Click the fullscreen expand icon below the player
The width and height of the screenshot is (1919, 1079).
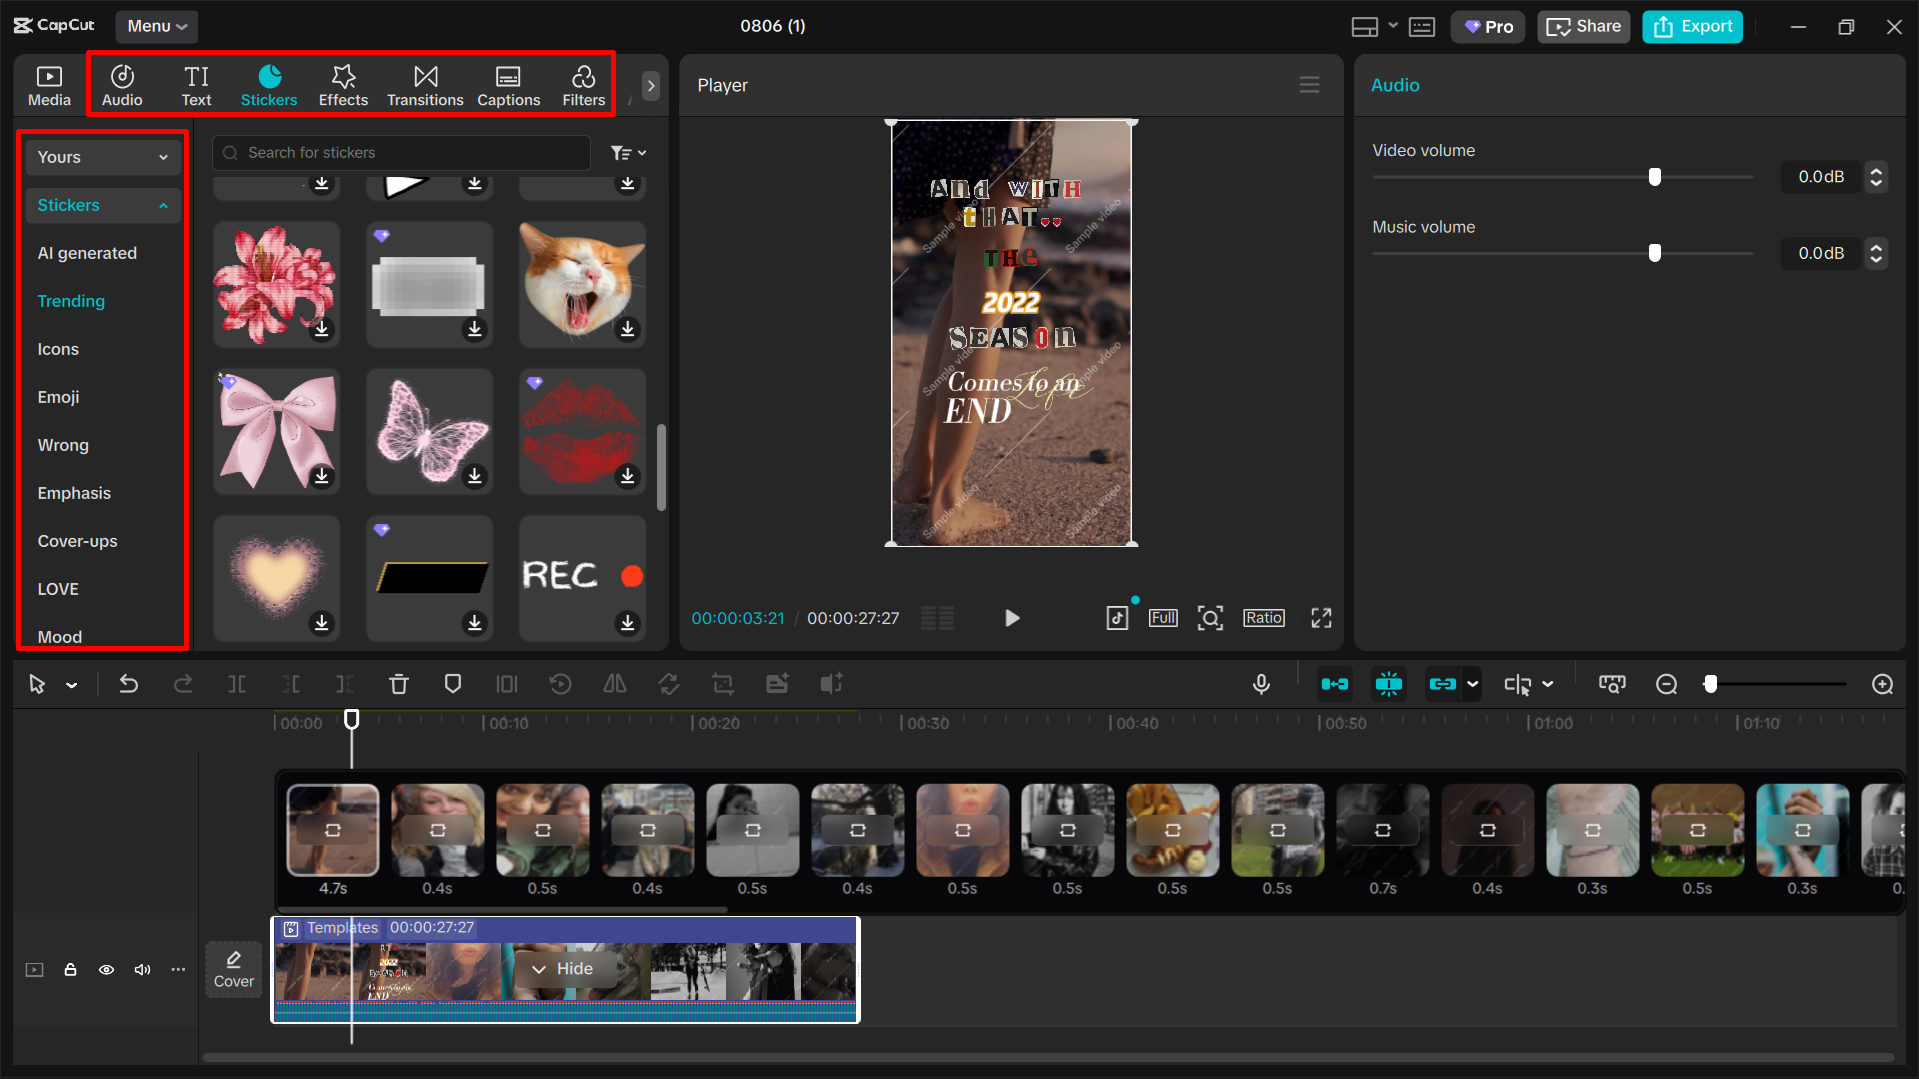(x=1320, y=617)
